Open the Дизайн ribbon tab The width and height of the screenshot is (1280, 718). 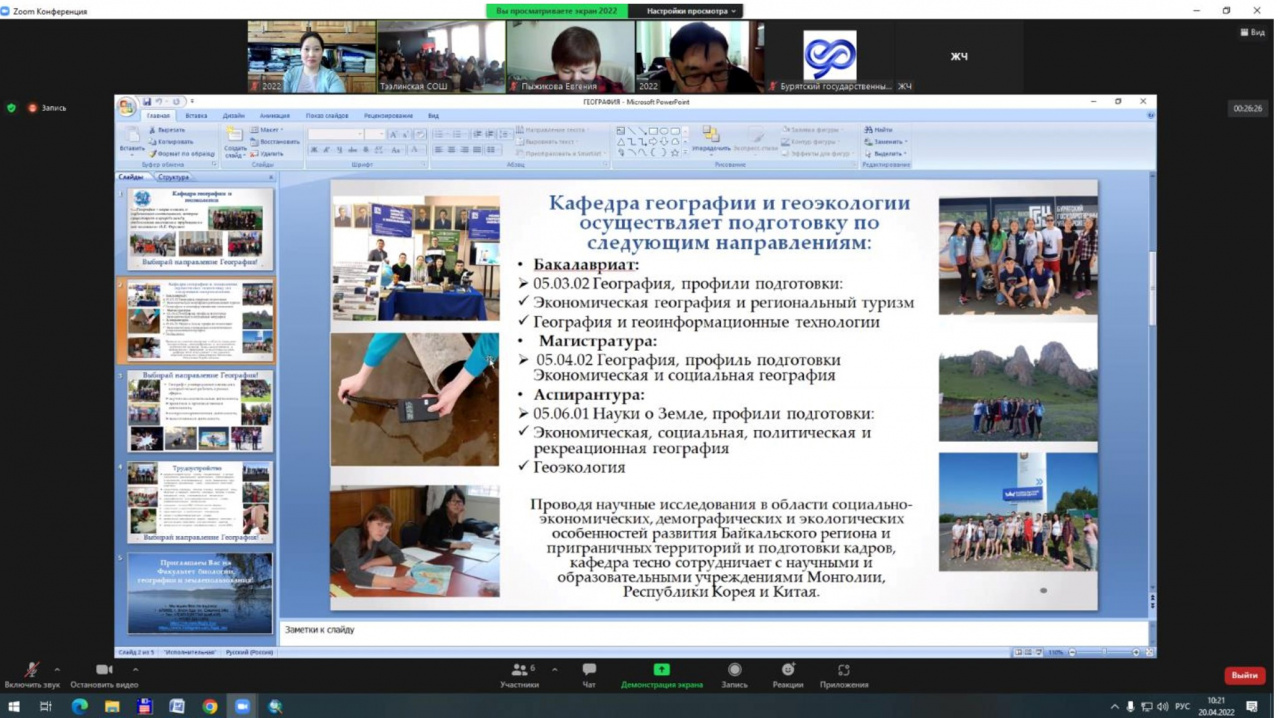(233, 116)
